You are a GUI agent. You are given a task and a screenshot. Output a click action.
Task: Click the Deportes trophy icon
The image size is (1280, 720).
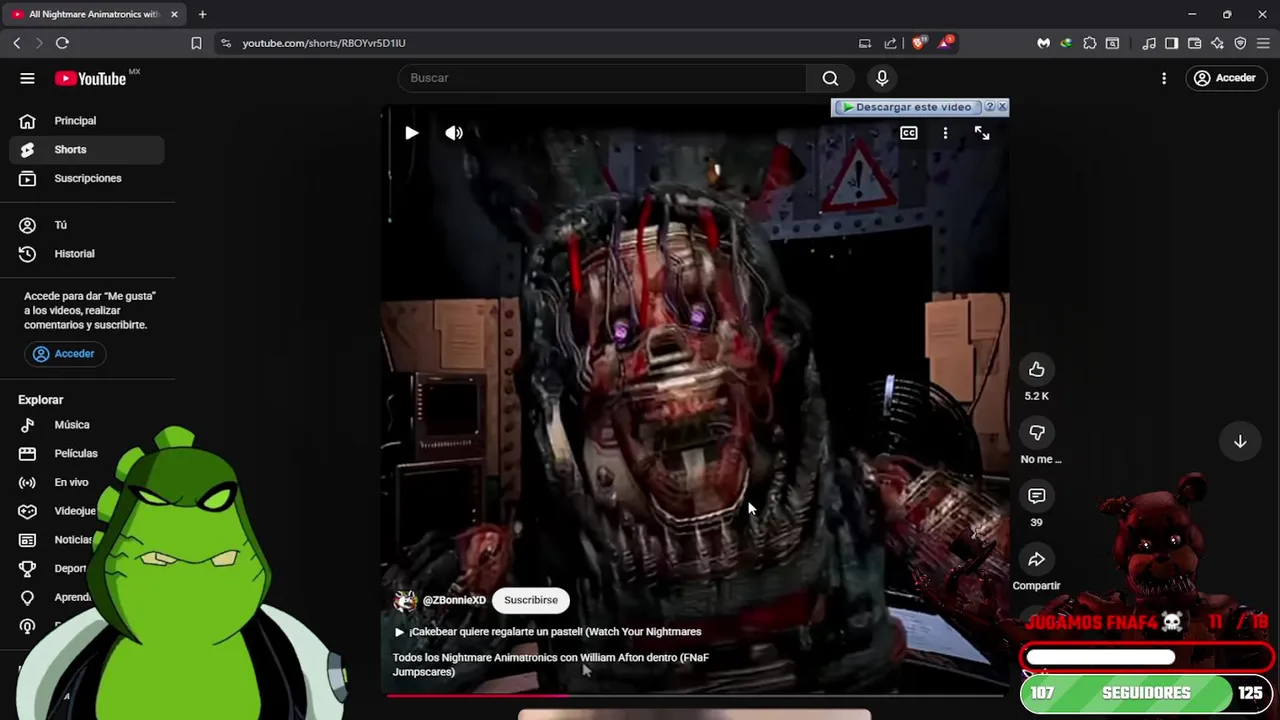click(27, 568)
